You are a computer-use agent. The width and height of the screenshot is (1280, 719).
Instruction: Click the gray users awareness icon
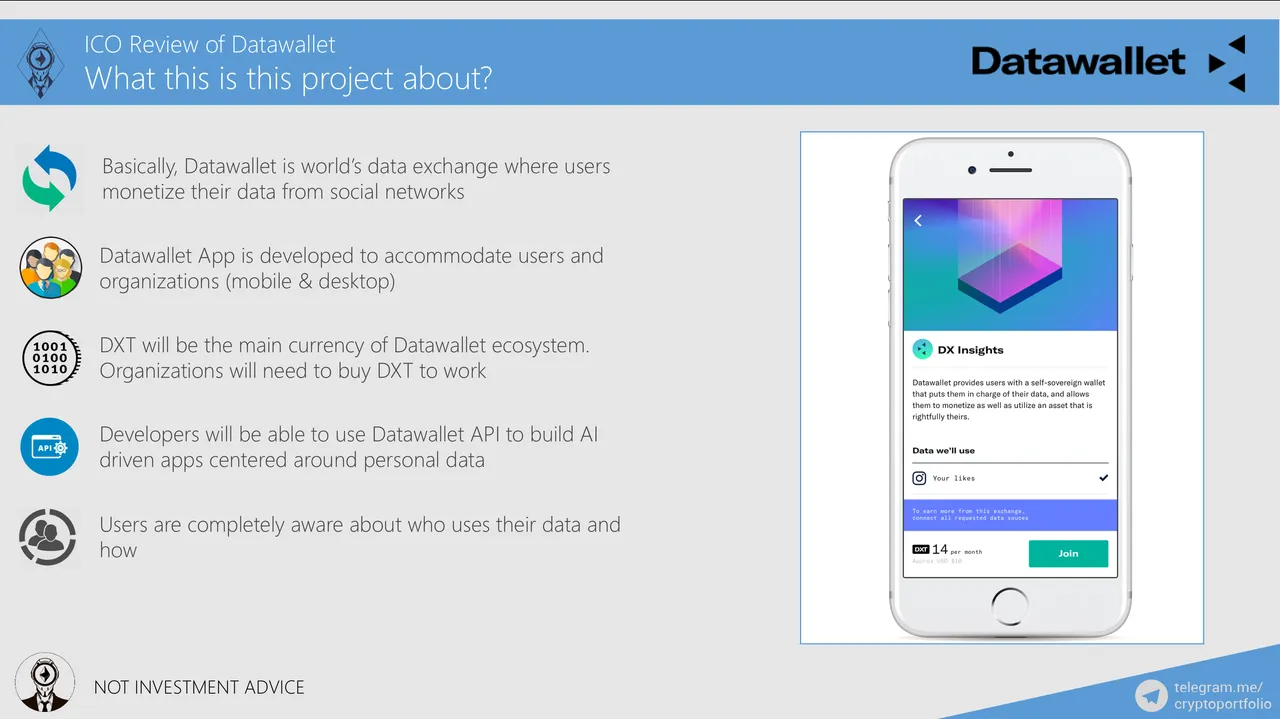[x=48, y=538]
